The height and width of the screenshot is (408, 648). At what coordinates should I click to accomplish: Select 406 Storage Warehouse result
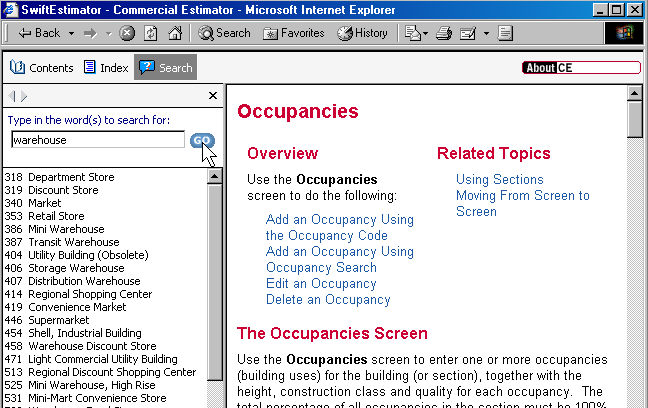[x=64, y=268]
